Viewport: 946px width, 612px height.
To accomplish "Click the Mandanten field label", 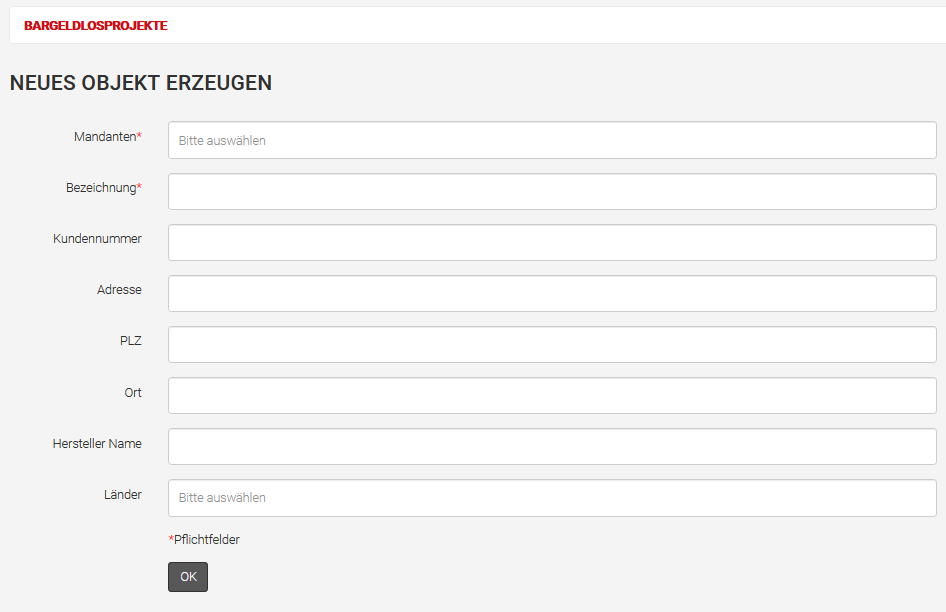I will [106, 137].
